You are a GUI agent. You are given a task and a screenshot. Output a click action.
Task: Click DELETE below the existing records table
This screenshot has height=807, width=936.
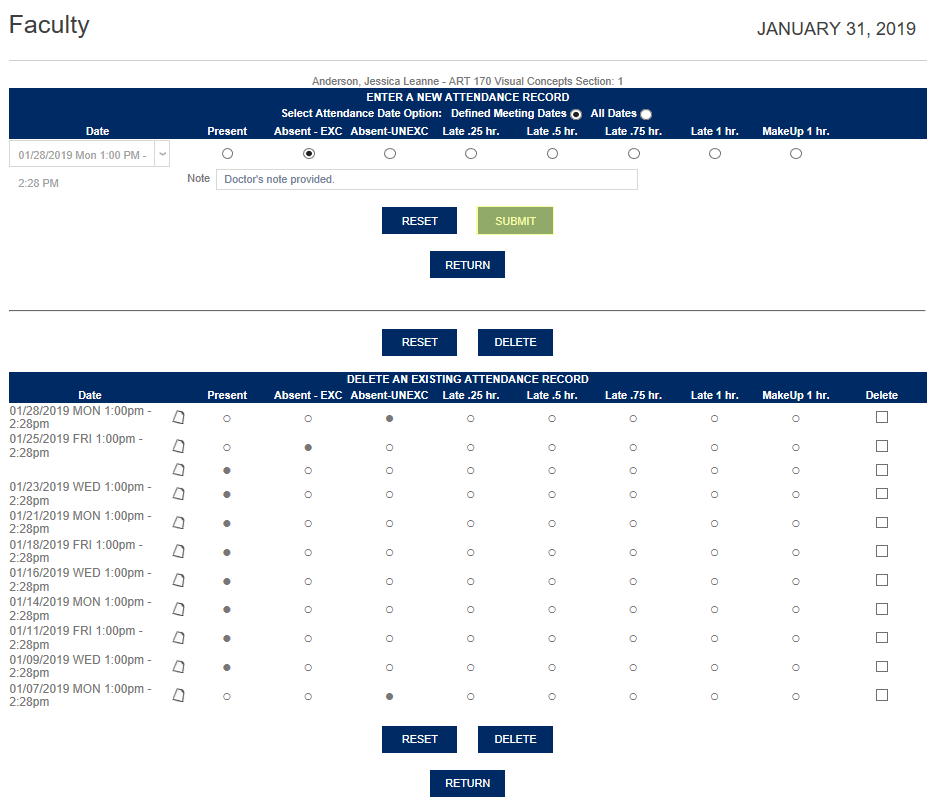515,739
